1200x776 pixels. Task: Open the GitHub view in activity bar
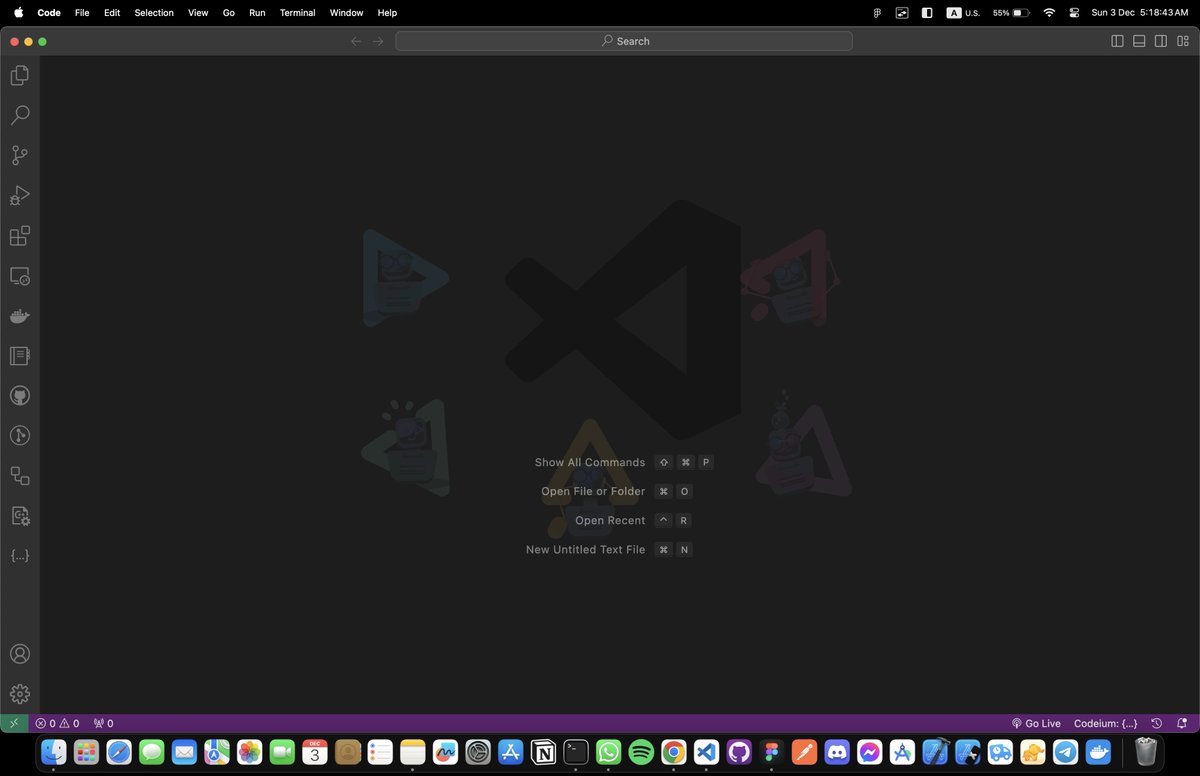tap(20, 396)
